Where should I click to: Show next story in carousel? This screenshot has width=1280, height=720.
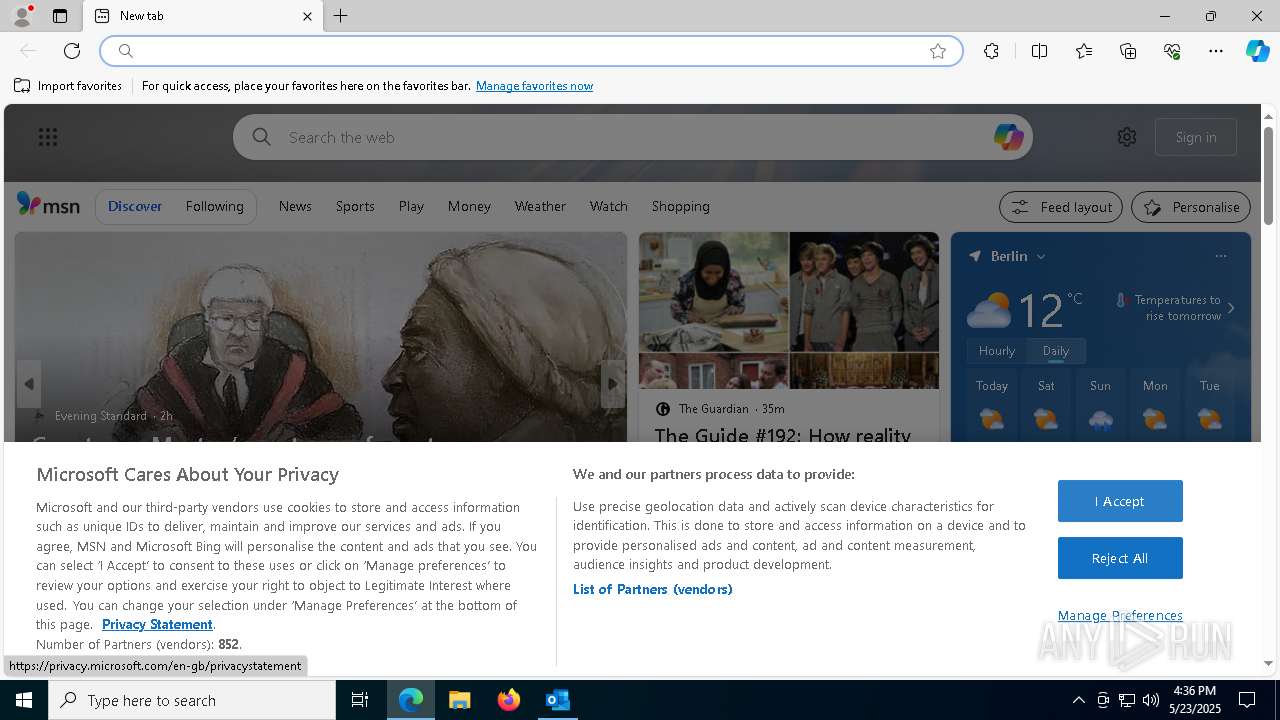click(x=613, y=384)
